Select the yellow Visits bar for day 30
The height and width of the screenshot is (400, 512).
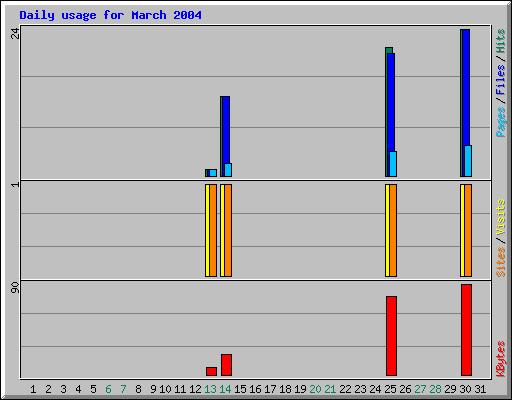point(462,230)
